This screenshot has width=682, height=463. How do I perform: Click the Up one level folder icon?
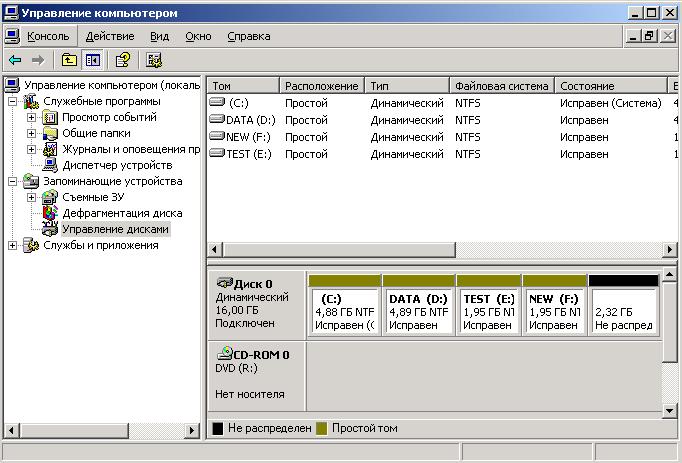coord(69,60)
